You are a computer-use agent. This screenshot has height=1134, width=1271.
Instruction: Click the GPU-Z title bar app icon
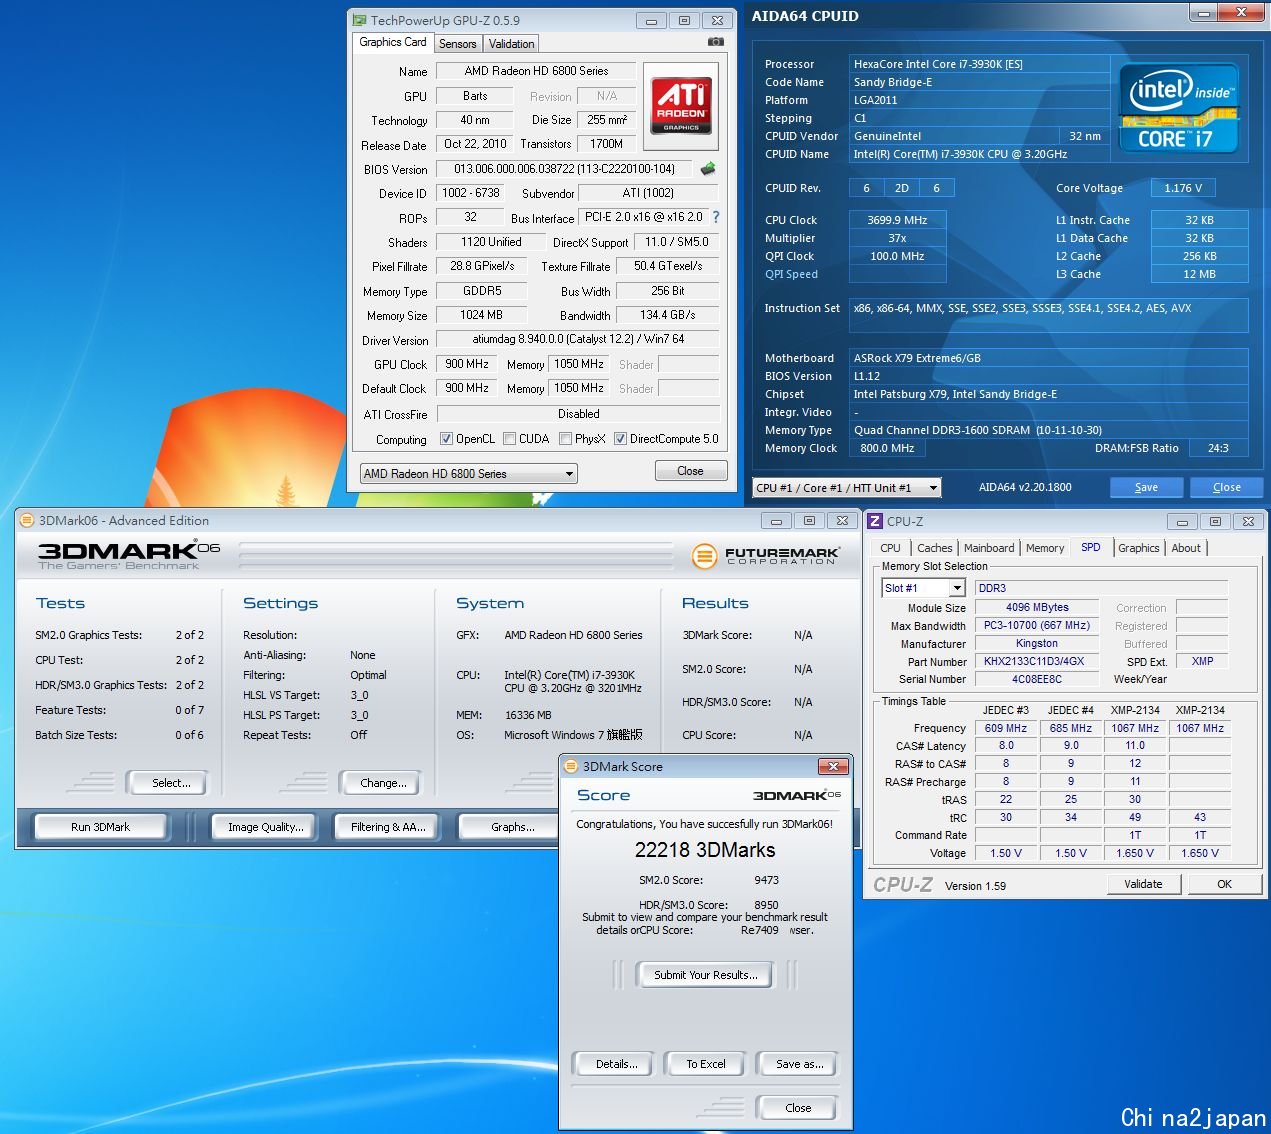359,20
